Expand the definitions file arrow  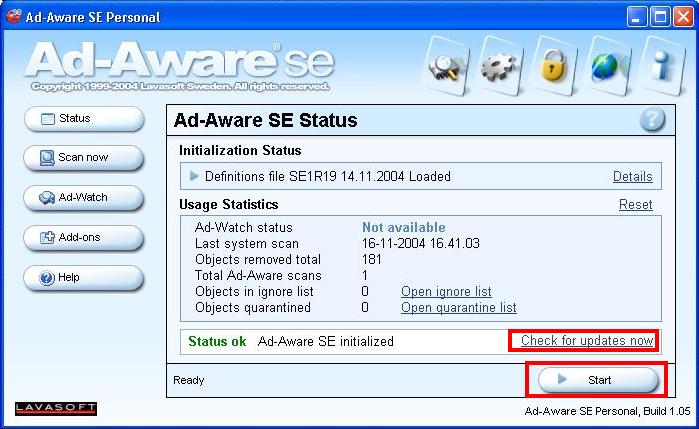[x=194, y=176]
